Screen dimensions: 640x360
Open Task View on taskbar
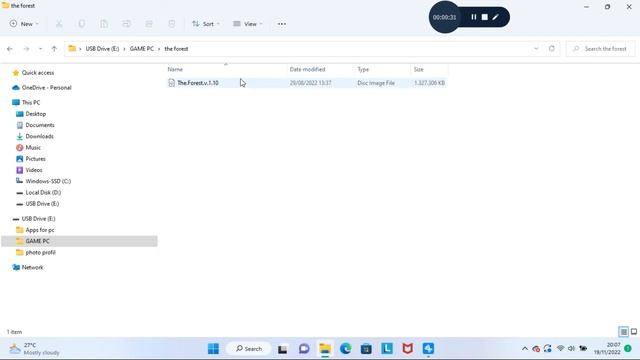click(282, 349)
